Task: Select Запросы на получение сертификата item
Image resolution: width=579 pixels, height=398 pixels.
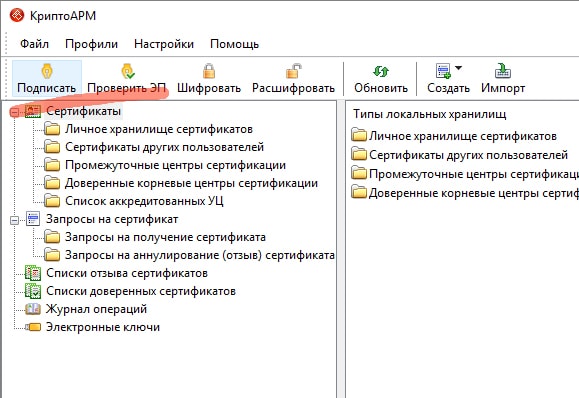Action: click(165, 237)
